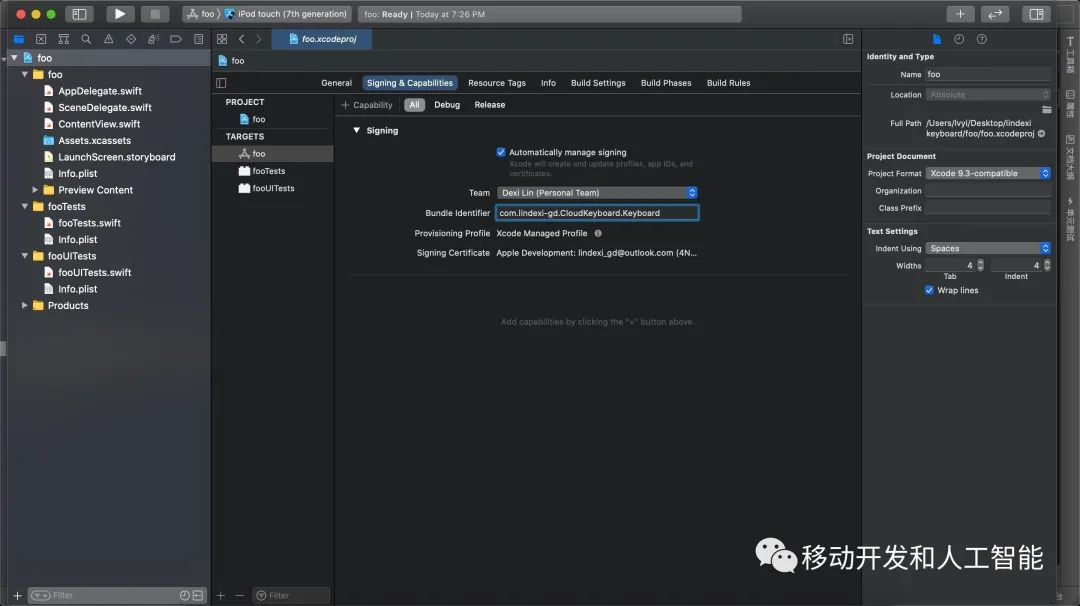Collapse the fooTests folder

(25, 206)
